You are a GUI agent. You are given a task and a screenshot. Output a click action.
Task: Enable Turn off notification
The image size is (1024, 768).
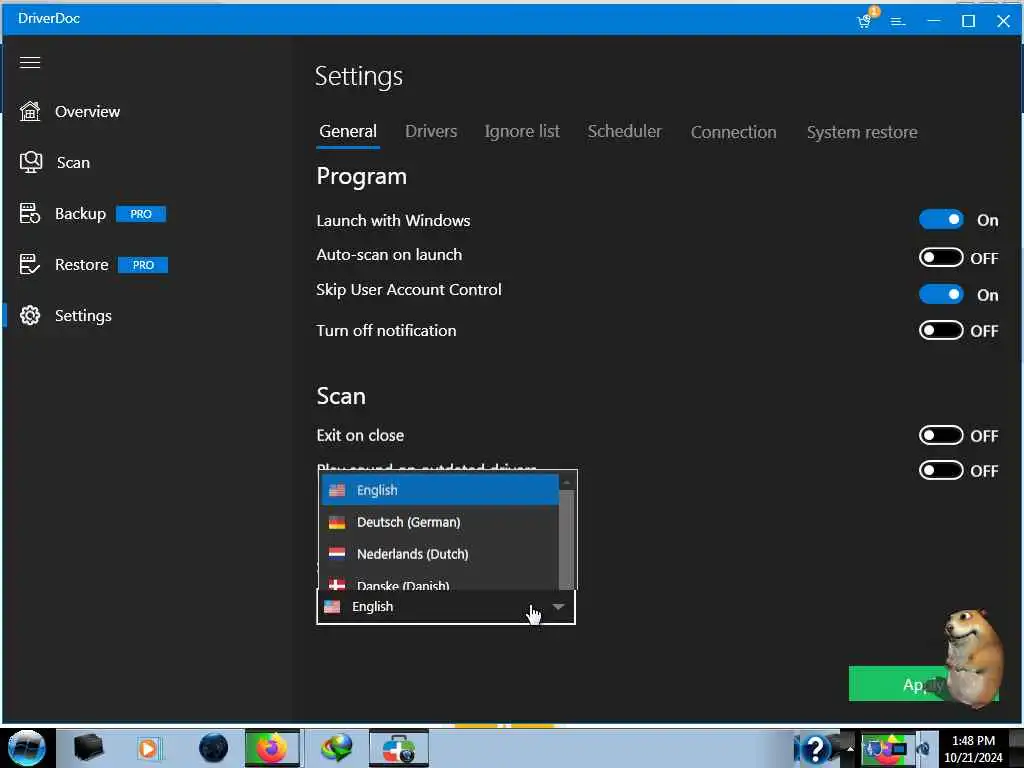941,330
